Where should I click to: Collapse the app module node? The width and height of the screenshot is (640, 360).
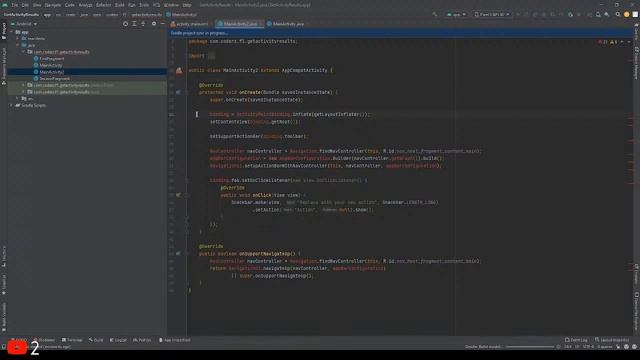[12, 32]
